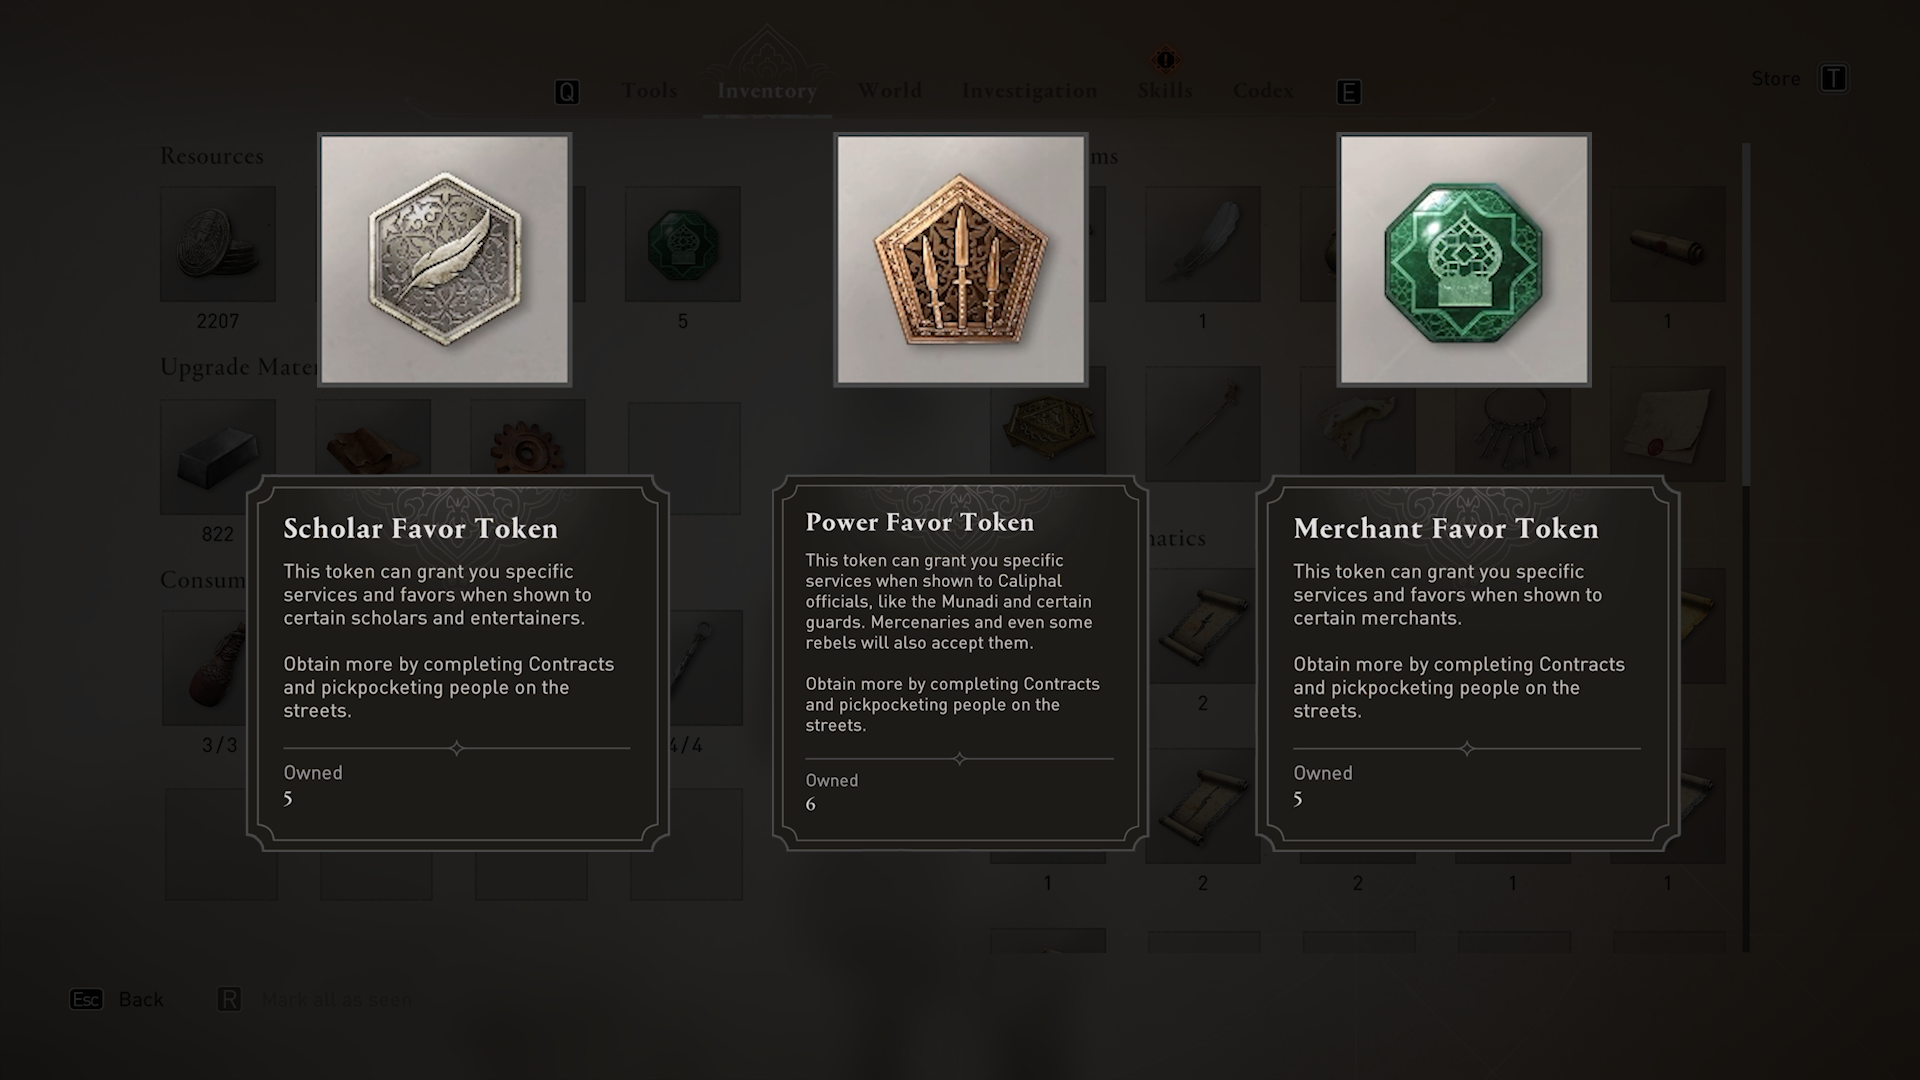Click the large Merchant Favor Token image
Screen dimensions: 1920x1080
click(1464, 260)
